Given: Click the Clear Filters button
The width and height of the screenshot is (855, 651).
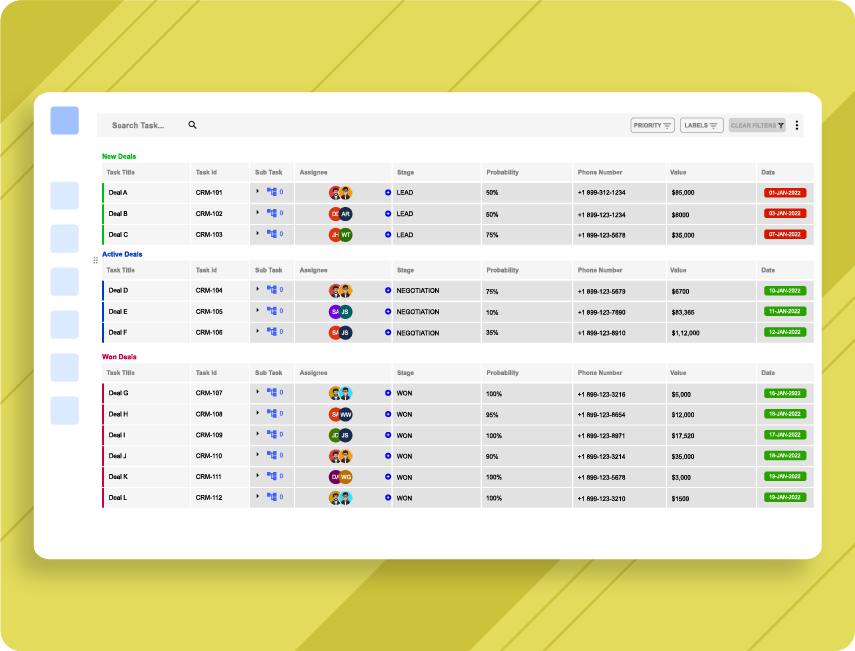Looking at the screenshot, I should pyautogui.click(x=756, y=125).
